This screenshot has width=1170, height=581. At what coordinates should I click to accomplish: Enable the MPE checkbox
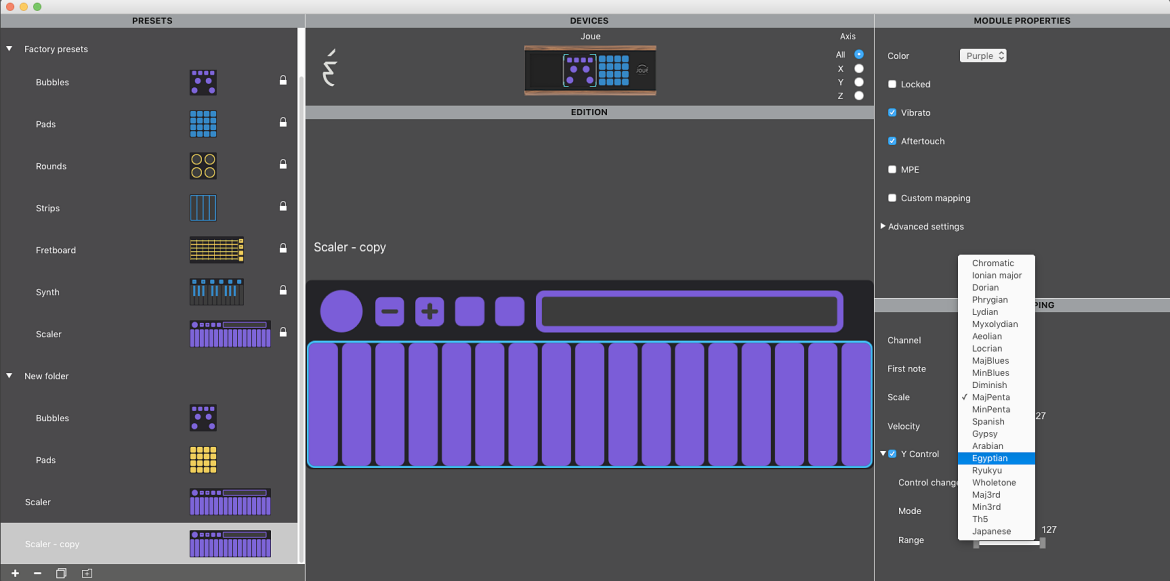point(892,169)
